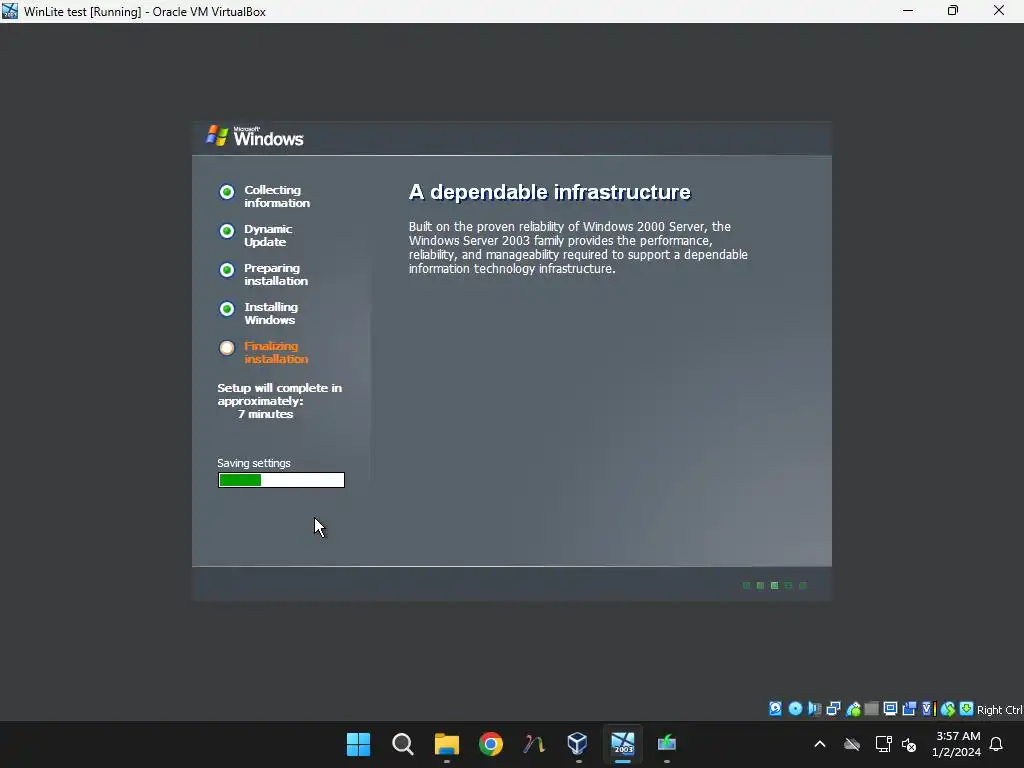The width and height of the screenshot is (1024, 768).
Task: Click the Collecting information step indicator
Action: coord(227,192)
